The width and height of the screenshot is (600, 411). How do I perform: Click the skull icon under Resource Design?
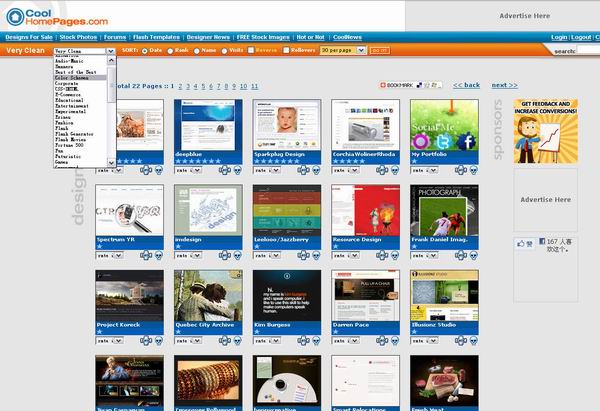click(395, 255)
